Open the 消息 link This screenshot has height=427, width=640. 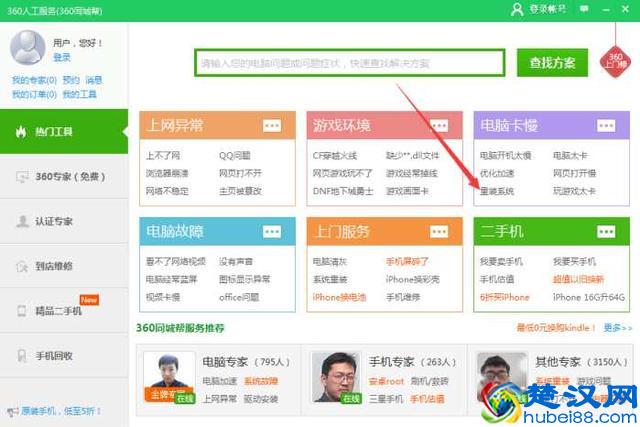point(94,80)
